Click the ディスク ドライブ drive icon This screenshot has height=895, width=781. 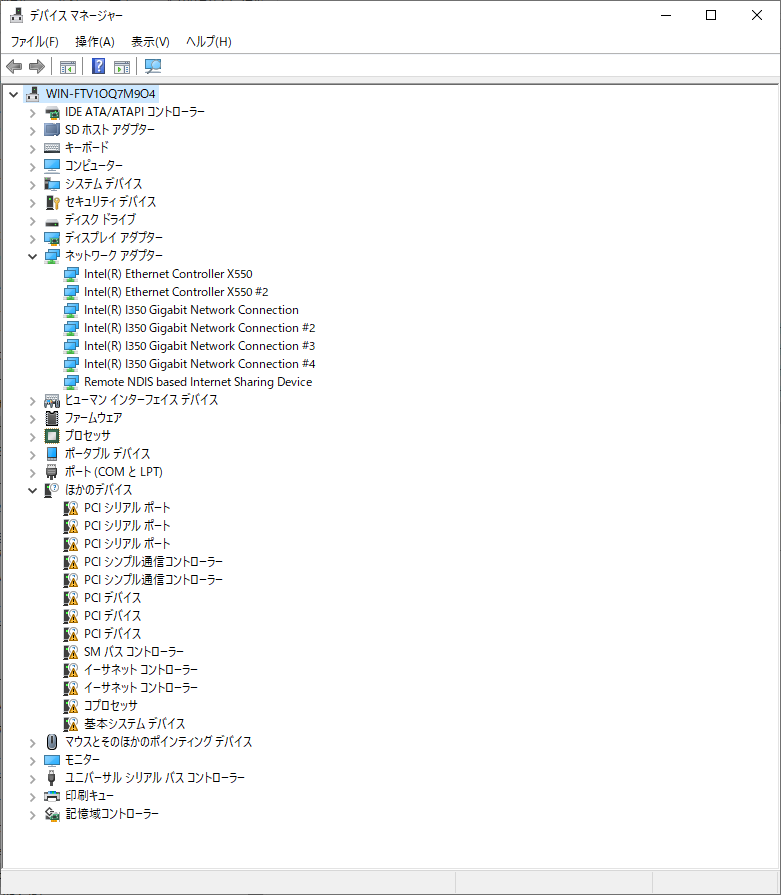[52, 221]
